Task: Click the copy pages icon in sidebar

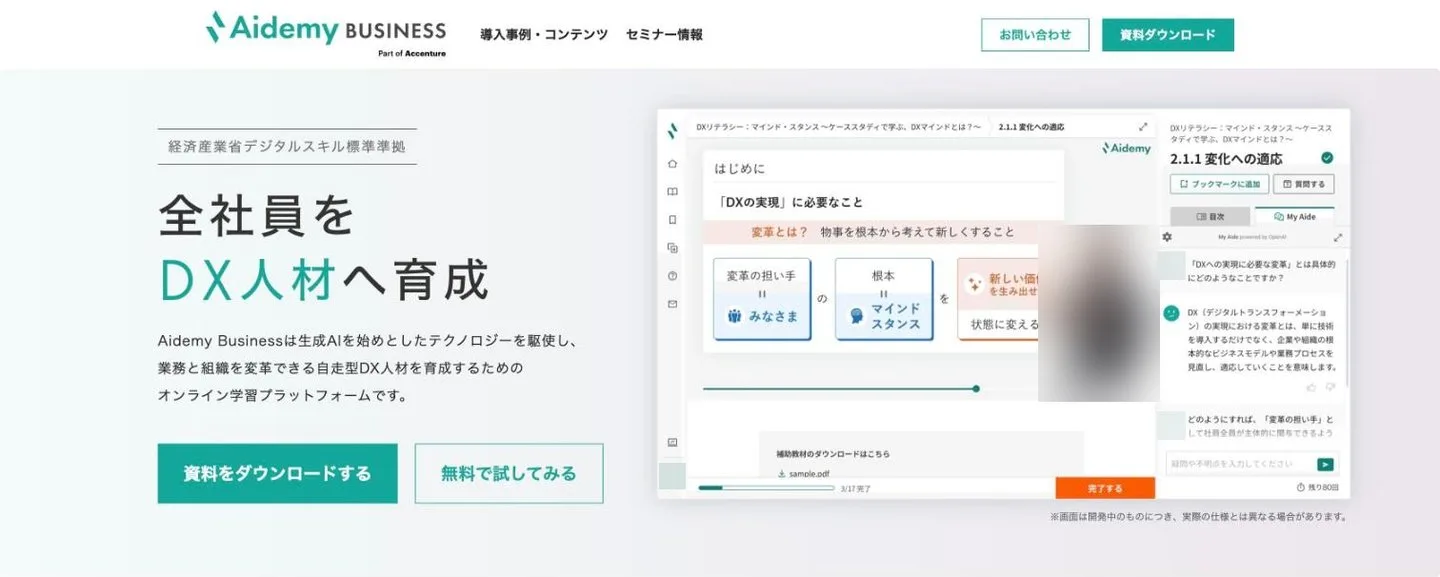Action: (672, 247)
